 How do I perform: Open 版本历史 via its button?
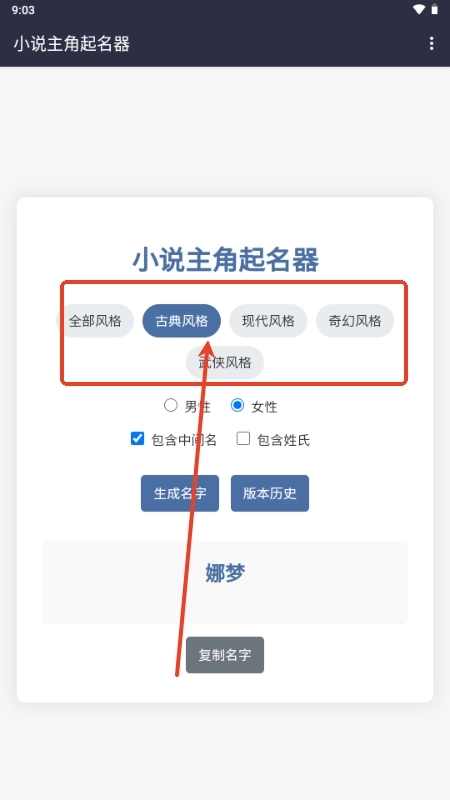[x=270, y=493]
